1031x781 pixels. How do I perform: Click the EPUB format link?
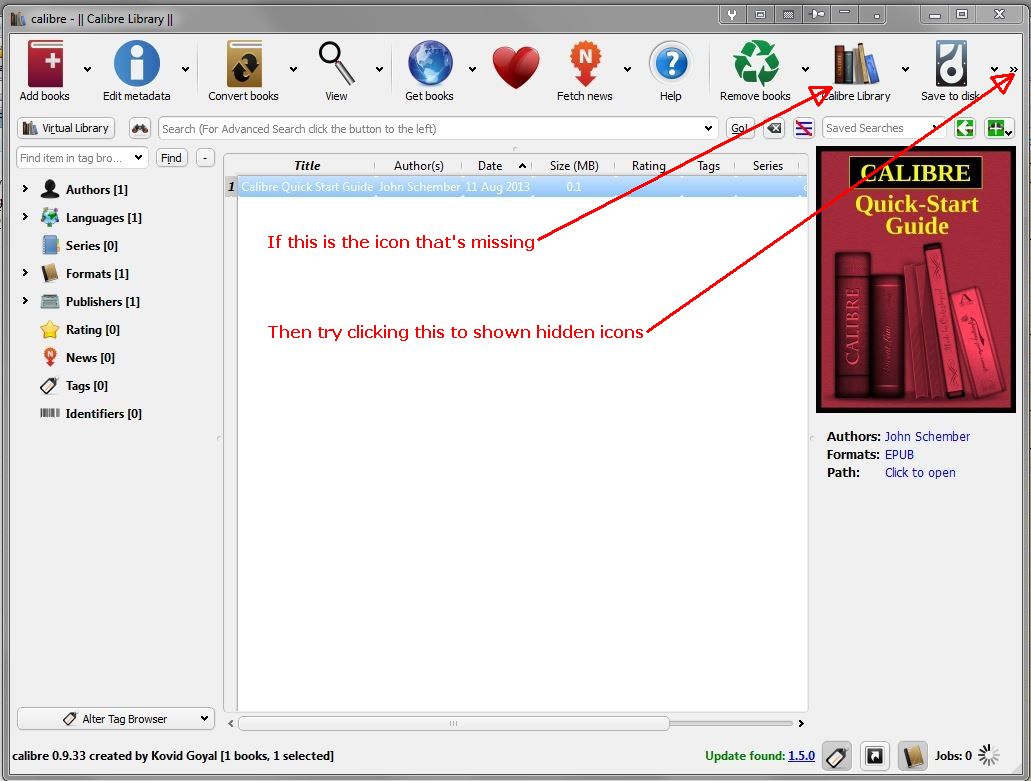click(x=899, y=454)
